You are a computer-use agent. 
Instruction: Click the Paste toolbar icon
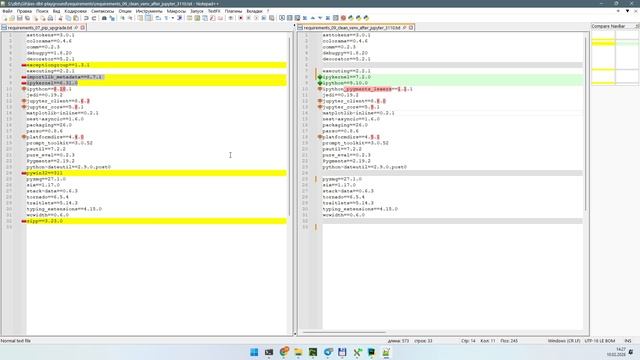(x=76, y=18)
